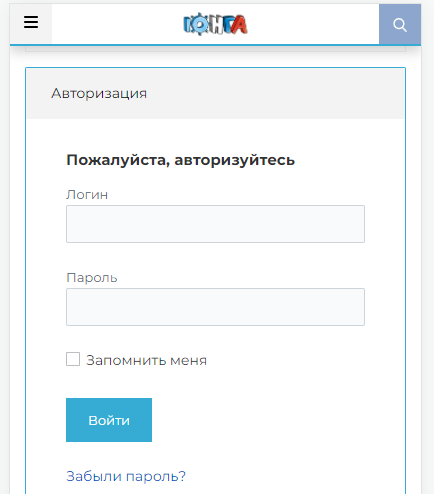Image resolution: width=434 pixels, height=494 pixels.
Task: Click the Запомнить меня label text
Action: [x=146, y=360]
